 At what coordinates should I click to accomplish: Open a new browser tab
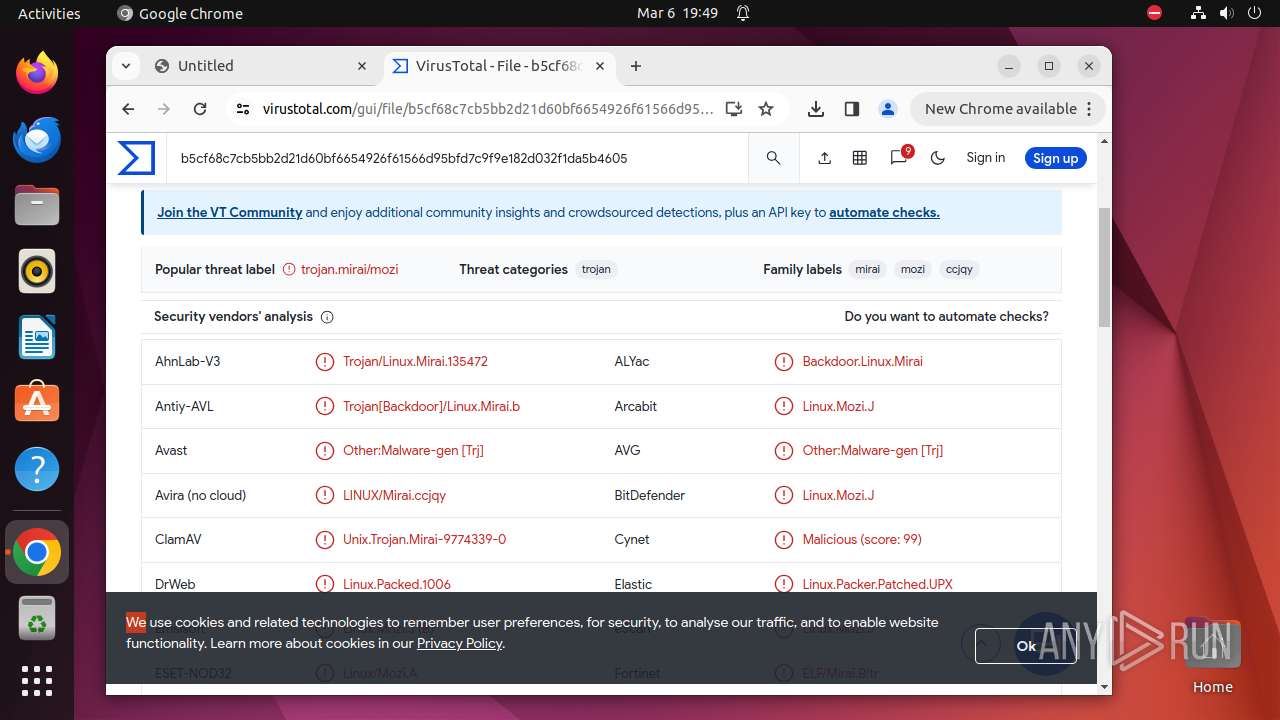tap(636, 66)
